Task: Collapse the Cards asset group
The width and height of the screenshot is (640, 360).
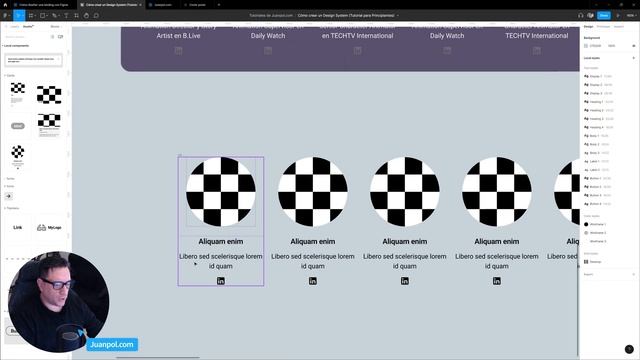Action: [10, 76]
